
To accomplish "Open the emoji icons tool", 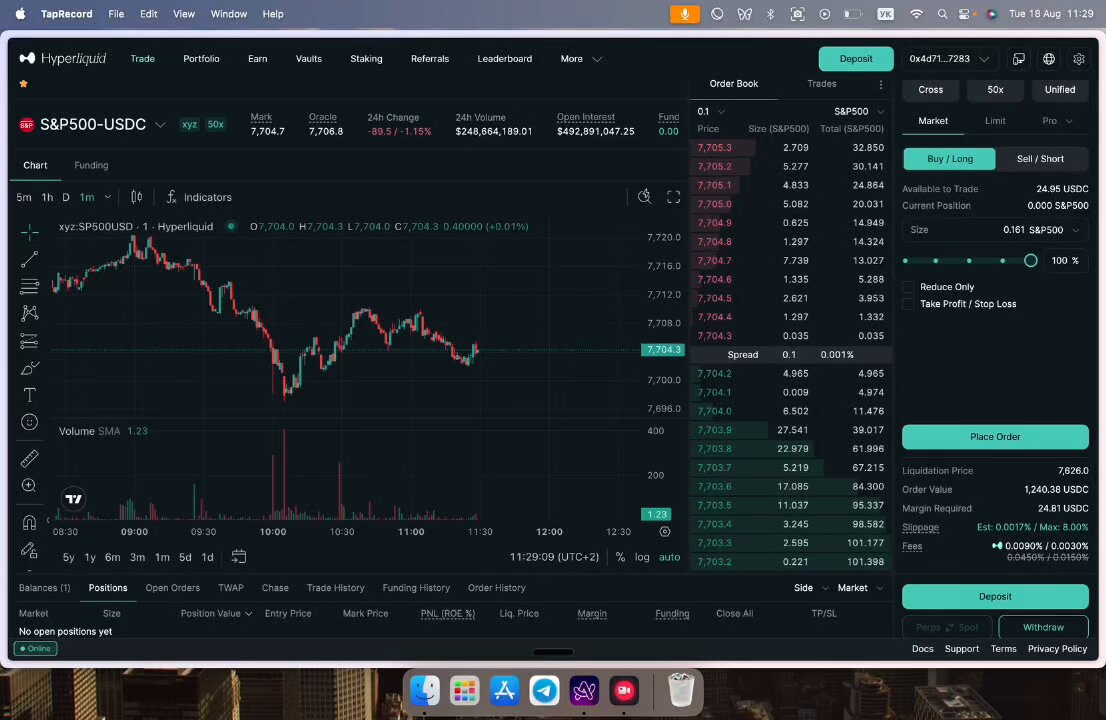I will [x=30, y=422].
